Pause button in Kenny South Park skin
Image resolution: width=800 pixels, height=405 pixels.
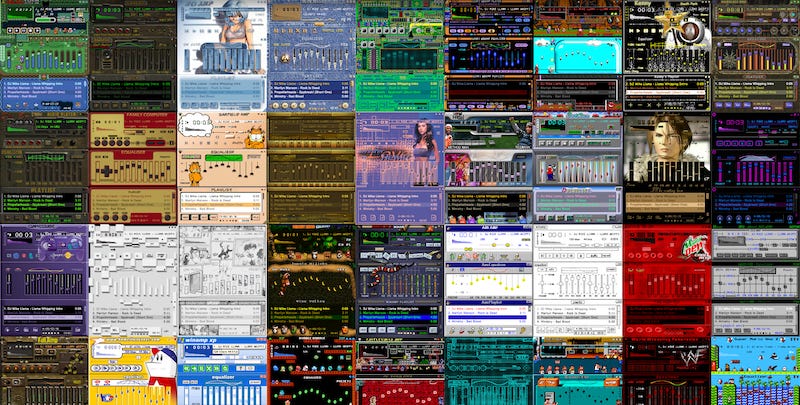pyautogui.click(x=646, y=31)
